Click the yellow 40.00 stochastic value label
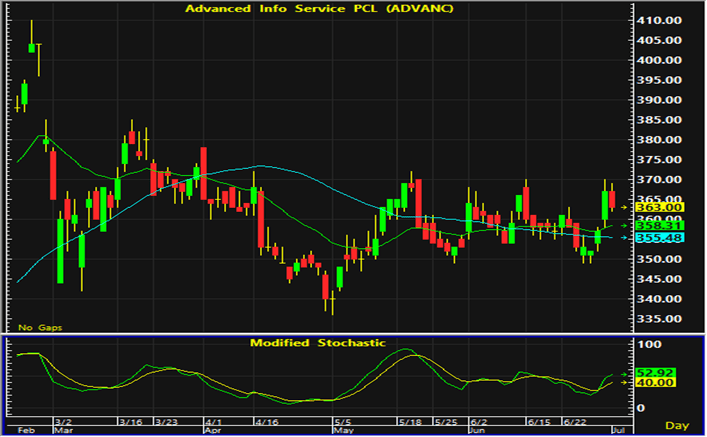707x437 pixels. point(655,382)
